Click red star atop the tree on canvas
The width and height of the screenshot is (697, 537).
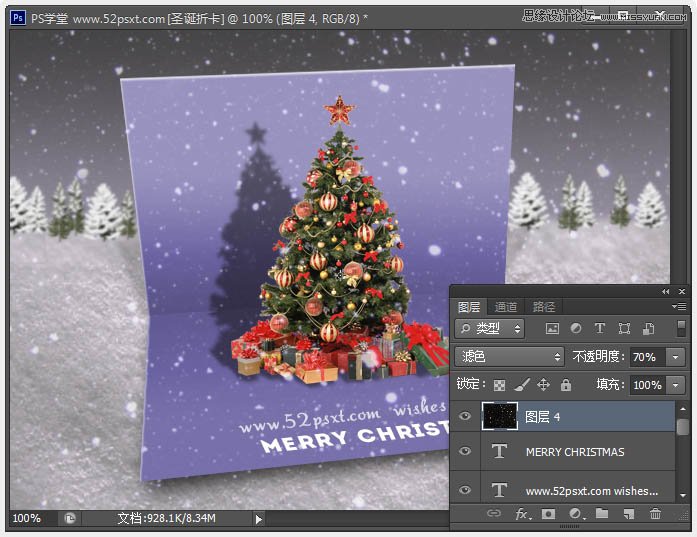click(339, 110)
